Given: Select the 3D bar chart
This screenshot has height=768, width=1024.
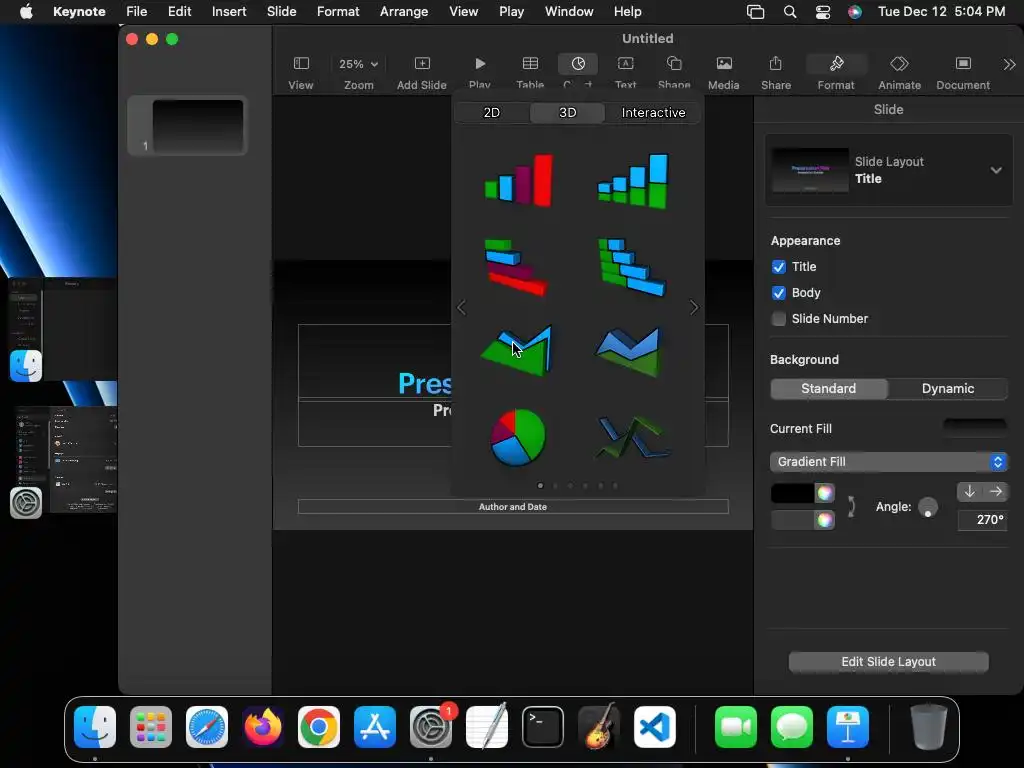Looking at the screenshot, I should (x=517, y=266).
